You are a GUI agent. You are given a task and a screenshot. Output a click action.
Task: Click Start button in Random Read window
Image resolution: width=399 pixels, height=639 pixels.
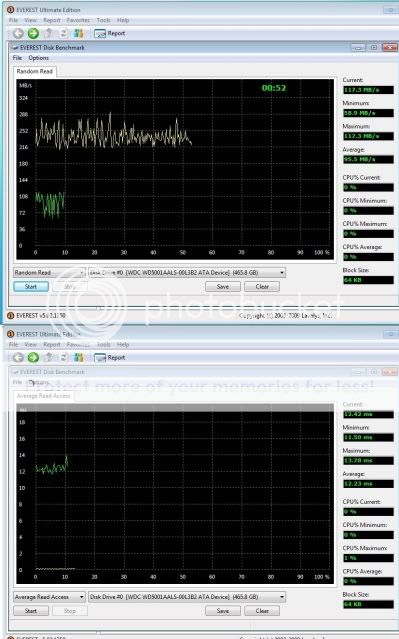pos(31,286)
